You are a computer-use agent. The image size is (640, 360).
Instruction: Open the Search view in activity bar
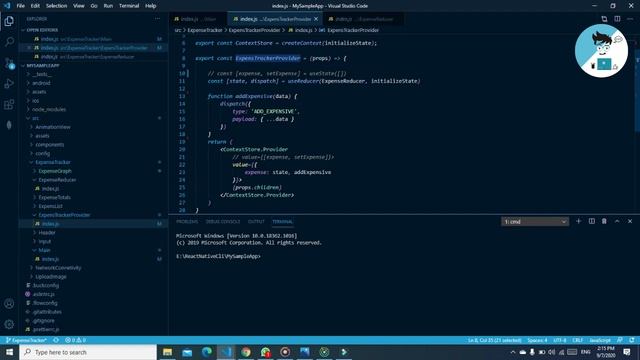pyautogui.click(x=9, y=42)
